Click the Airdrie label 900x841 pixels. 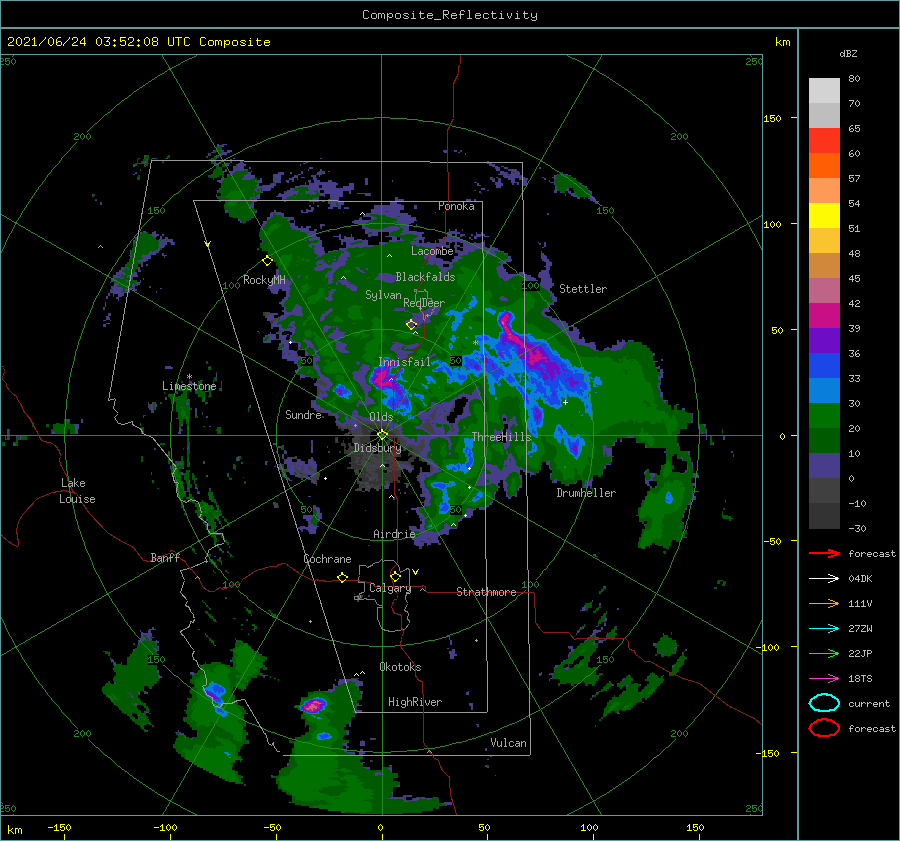[394, 534]
